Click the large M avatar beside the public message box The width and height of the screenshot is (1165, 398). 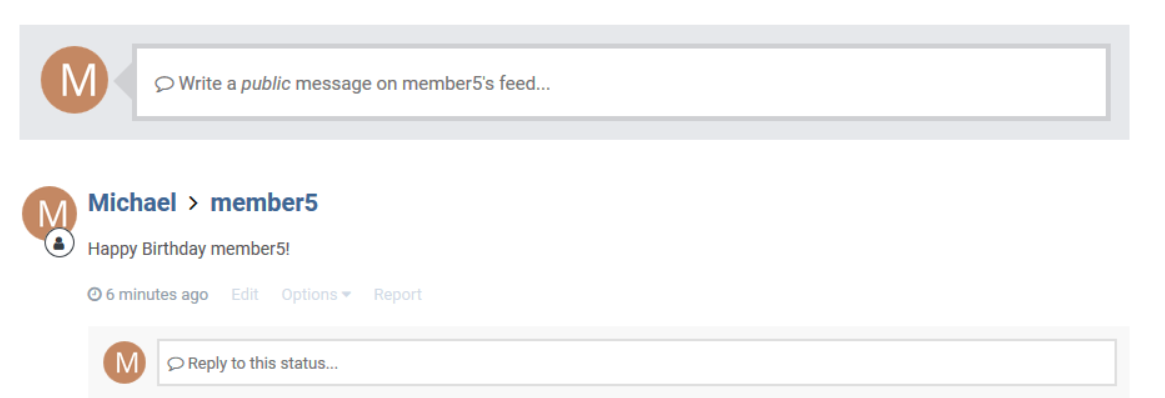coord(74,79)
